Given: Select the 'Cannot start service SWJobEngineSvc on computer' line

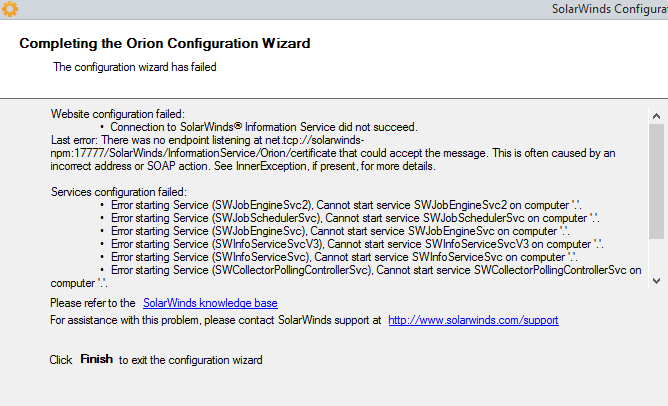Looking at the screenshot, I should point(340,231).
